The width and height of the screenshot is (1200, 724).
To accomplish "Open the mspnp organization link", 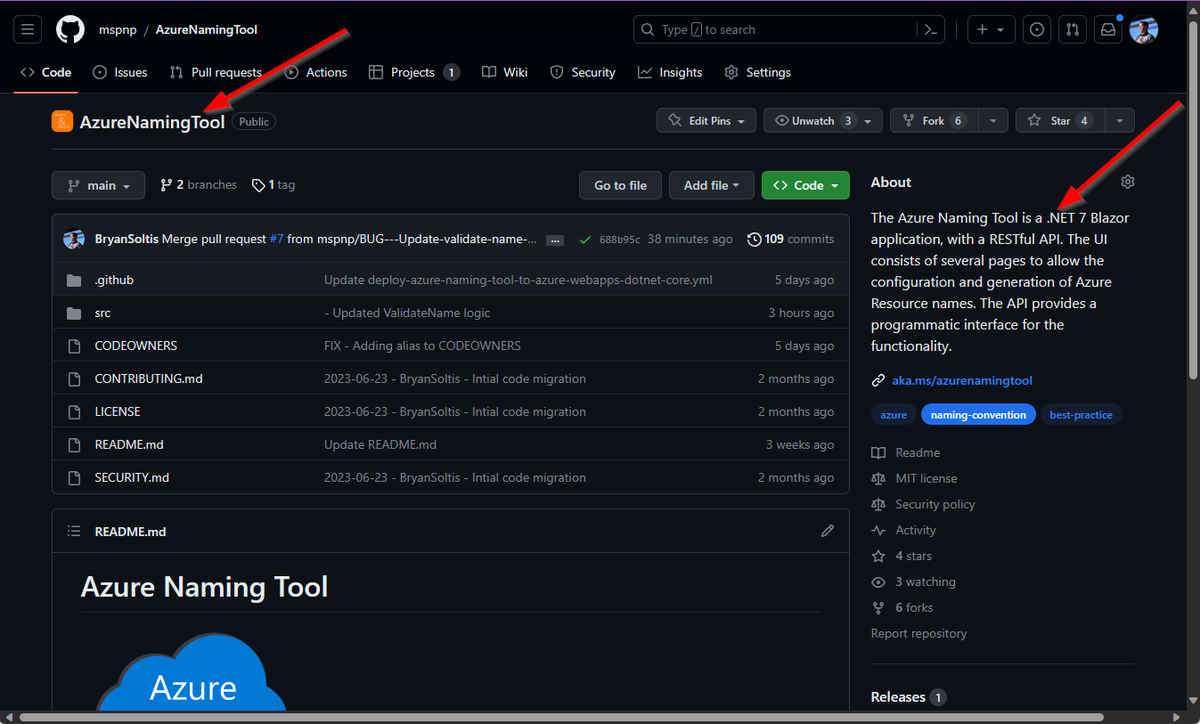I will [118, 30].
